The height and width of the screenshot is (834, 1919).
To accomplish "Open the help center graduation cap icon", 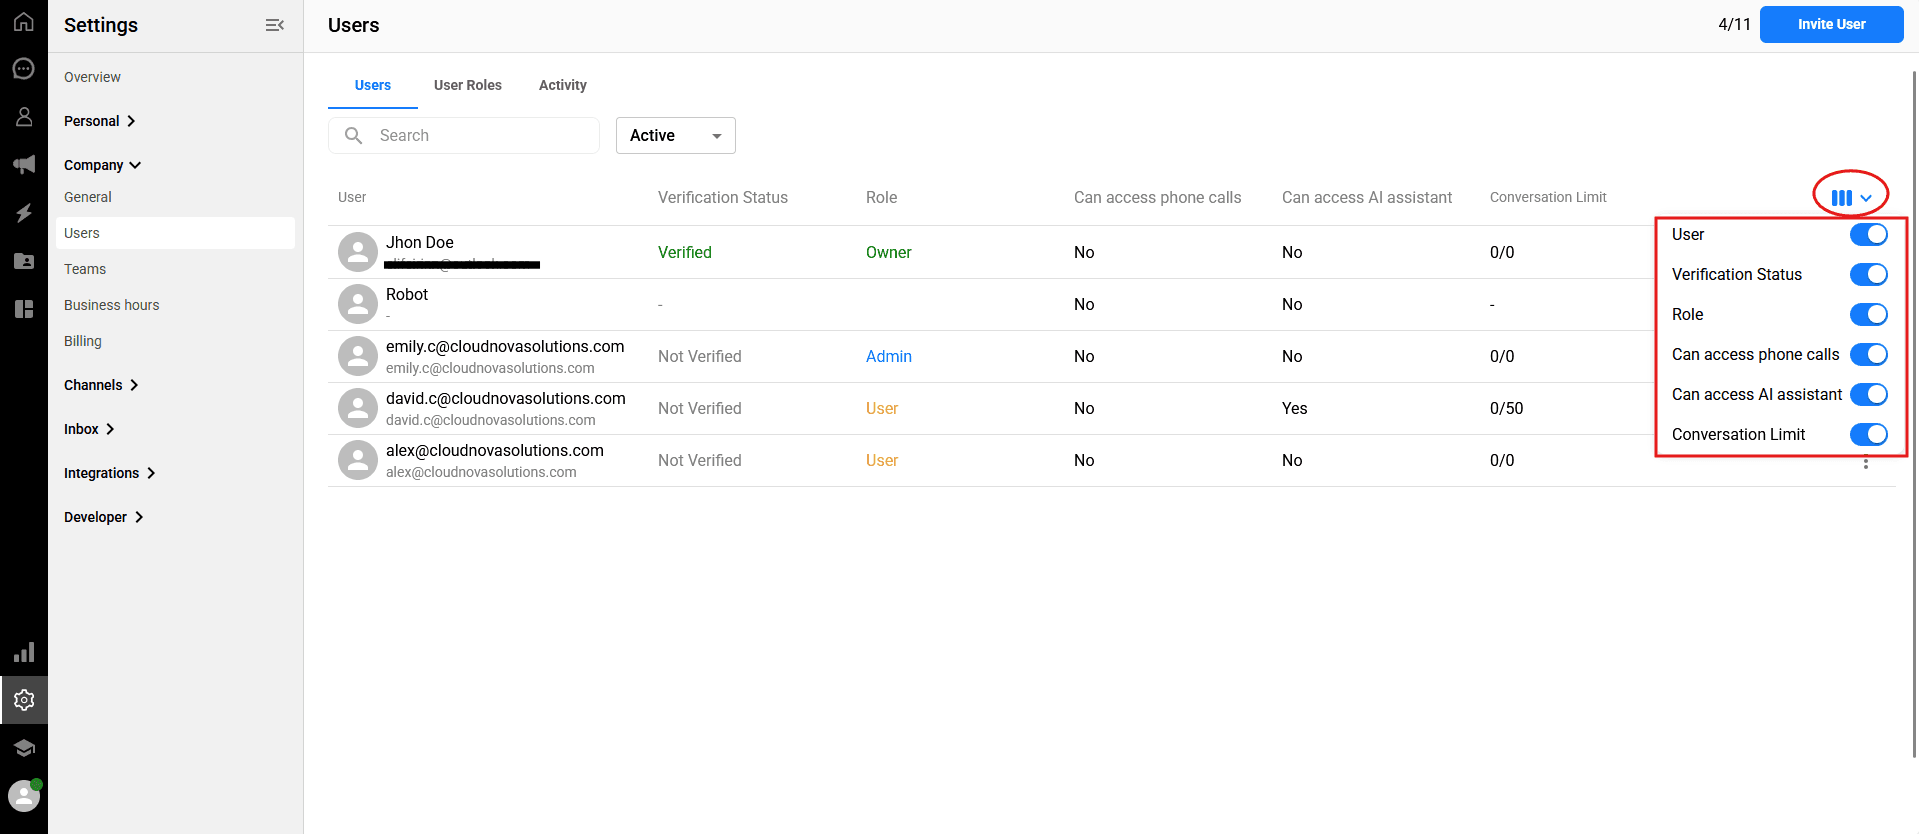I will (x=24, y=748).
